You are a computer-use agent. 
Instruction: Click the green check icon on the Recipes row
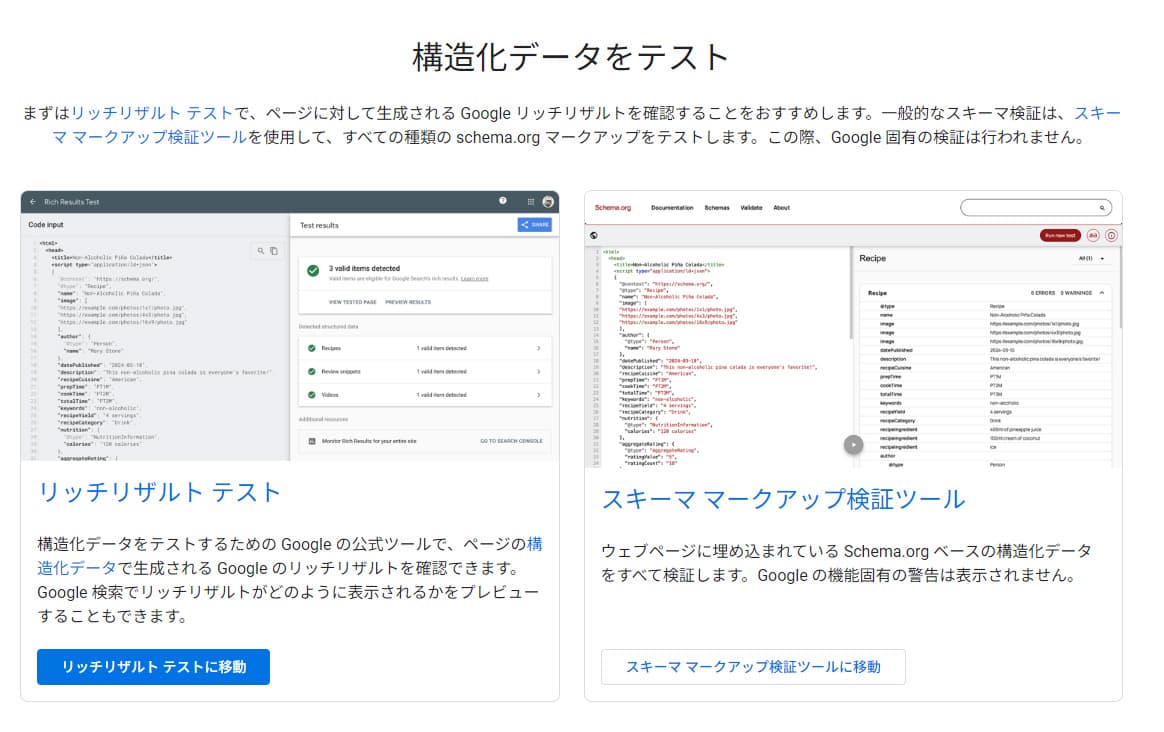coord(312,348)
